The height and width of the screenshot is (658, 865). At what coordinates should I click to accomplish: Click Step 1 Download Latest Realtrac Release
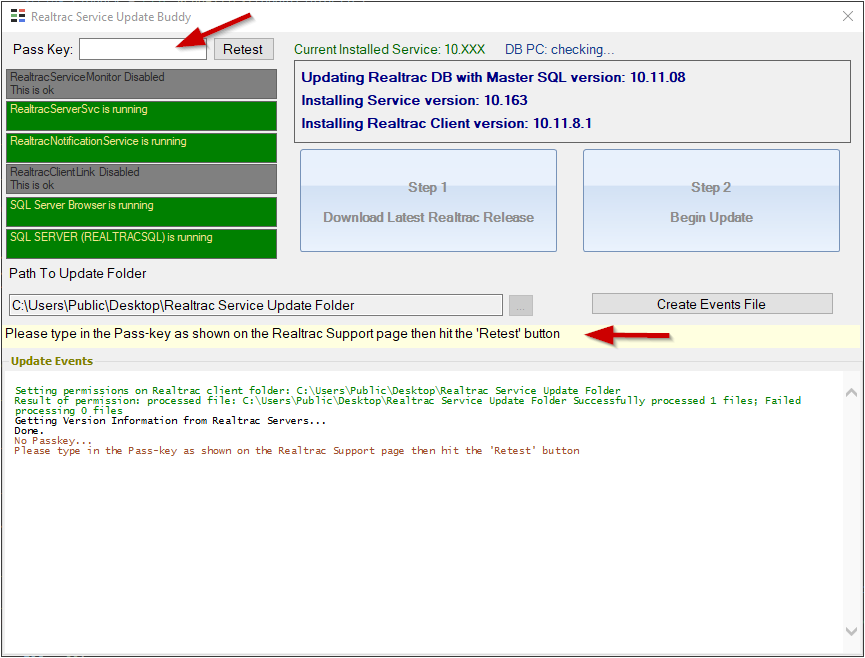coord(428,201)
